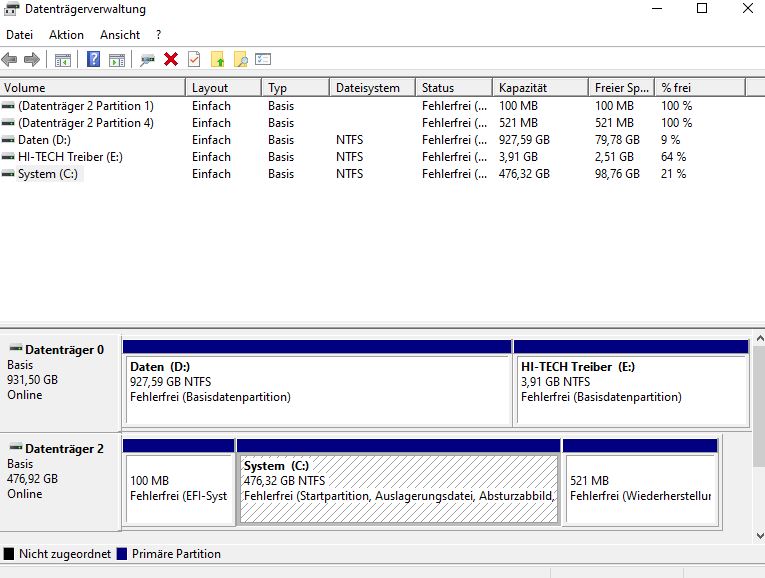Viewport: 765px width, 578px height.
Task: Click the yellow folder with green arrow icon
Action: pyautogui.click(x=218, y=60)
